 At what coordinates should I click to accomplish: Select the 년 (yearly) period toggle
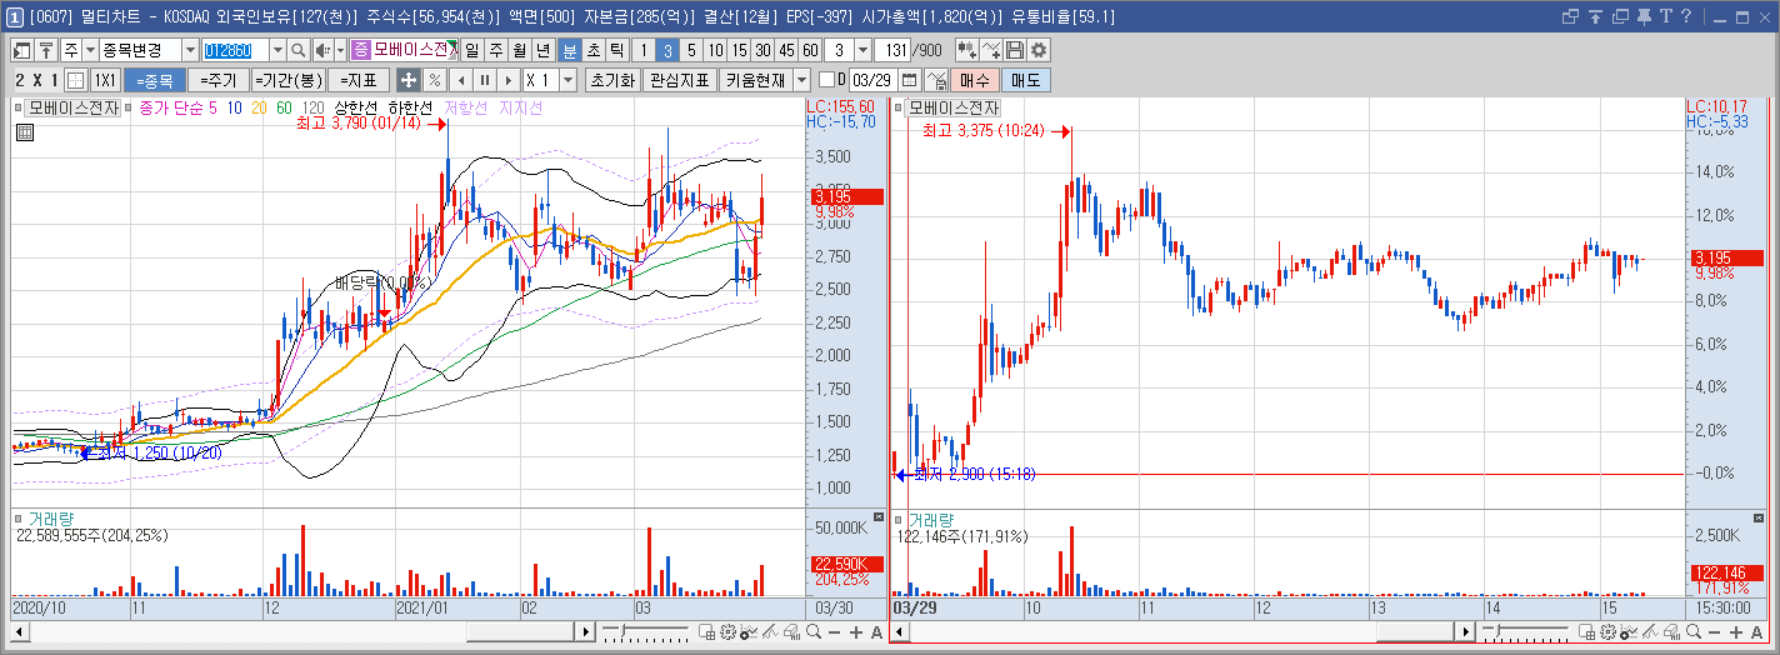[543, 50]
